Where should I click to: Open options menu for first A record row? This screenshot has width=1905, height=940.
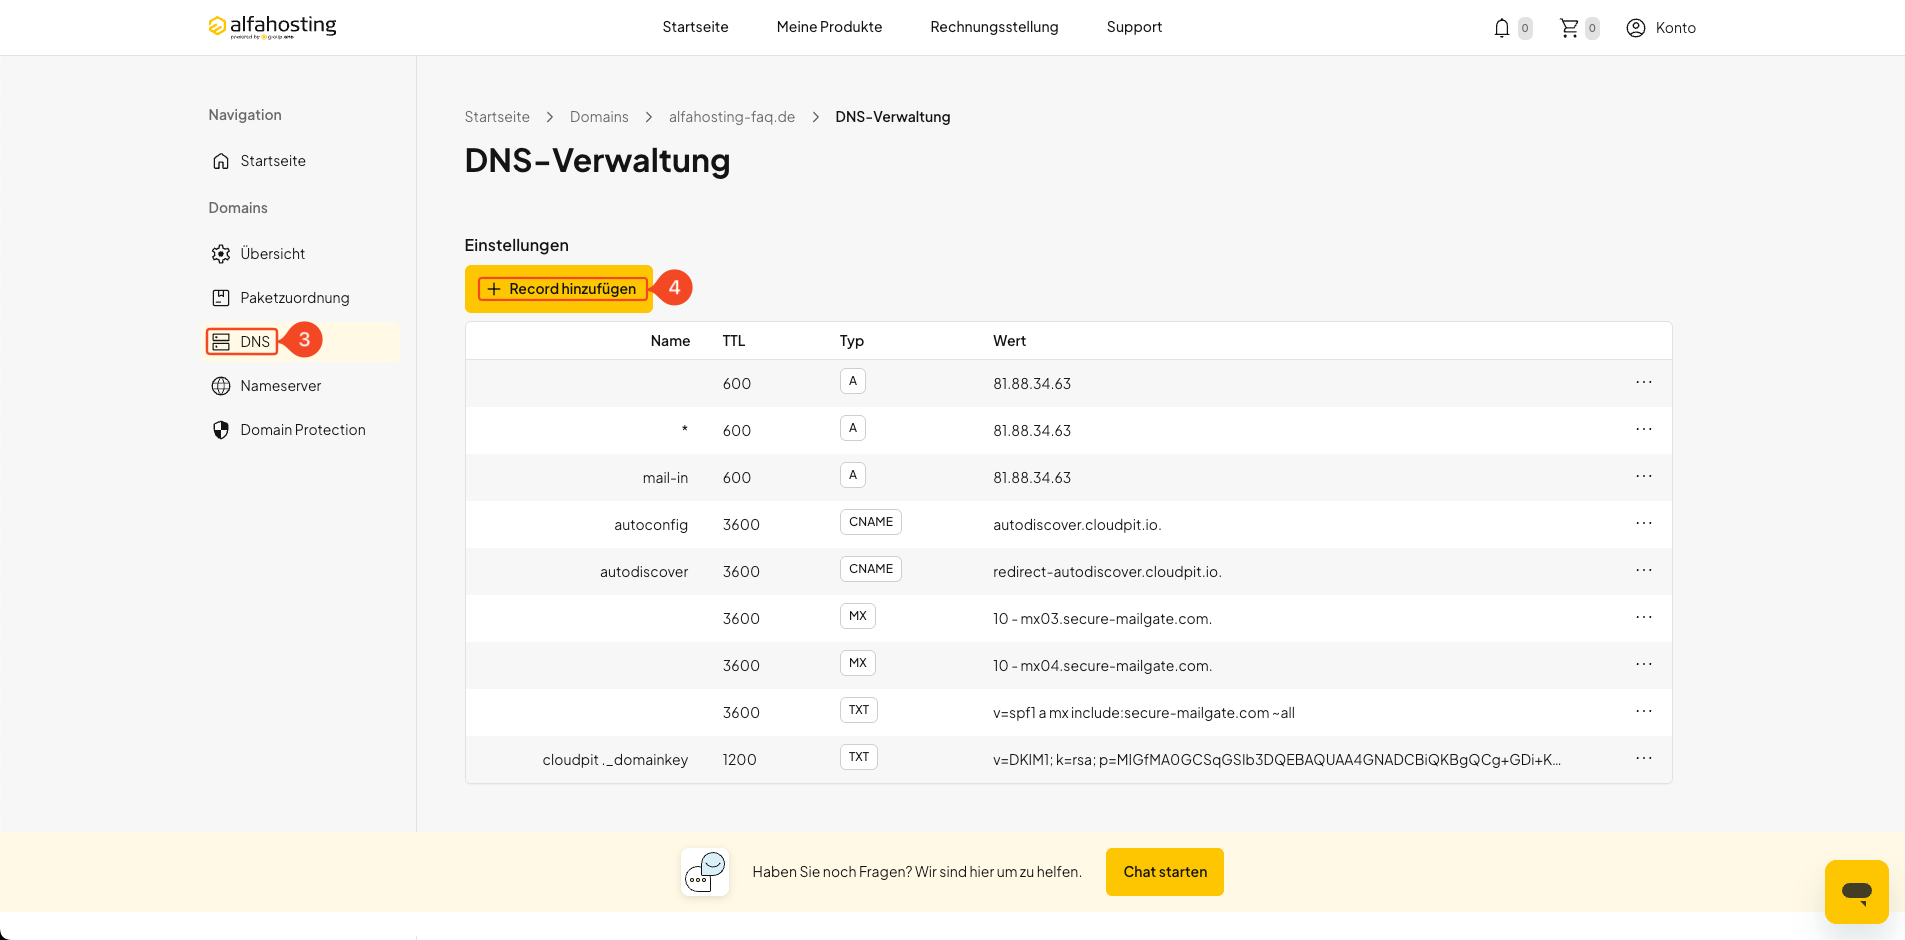coord(1644,383)
